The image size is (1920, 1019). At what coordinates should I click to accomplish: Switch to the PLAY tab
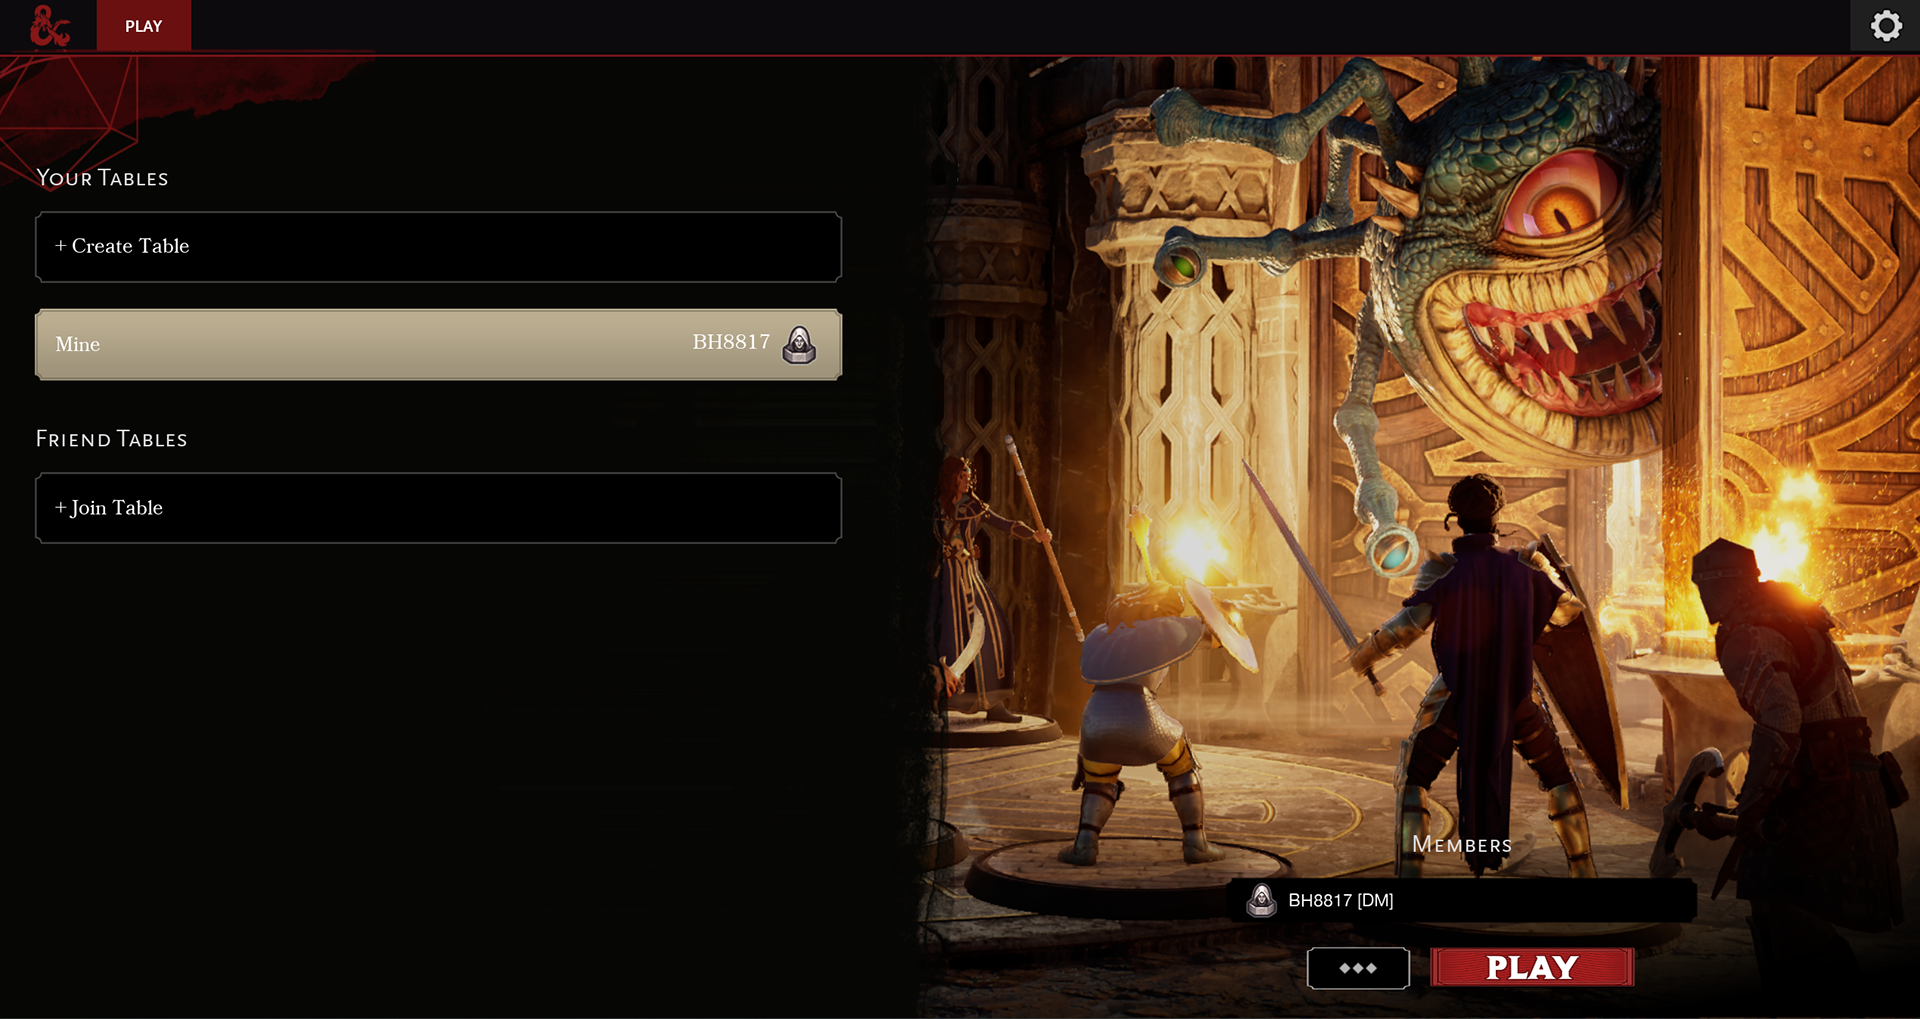pyautogui.click(x=143, y=26)
